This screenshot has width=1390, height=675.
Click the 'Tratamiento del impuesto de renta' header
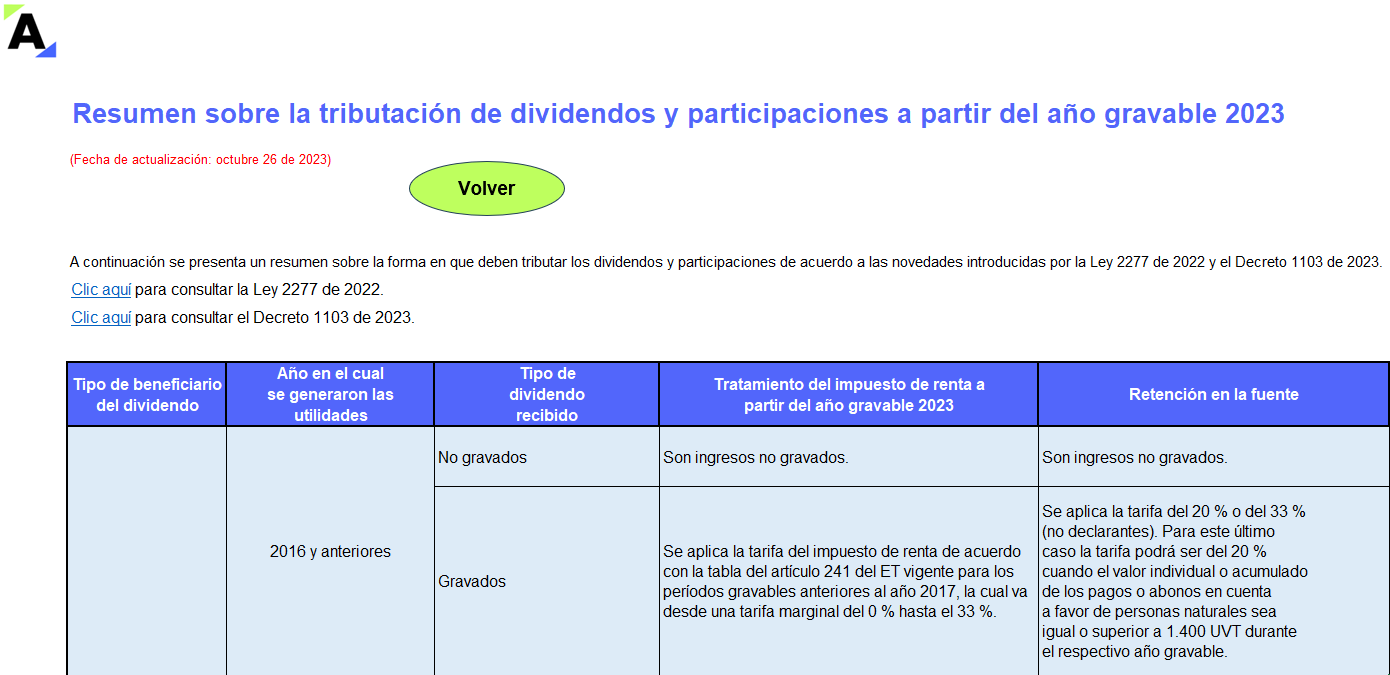pyautogui.click(x=849, y=395)
